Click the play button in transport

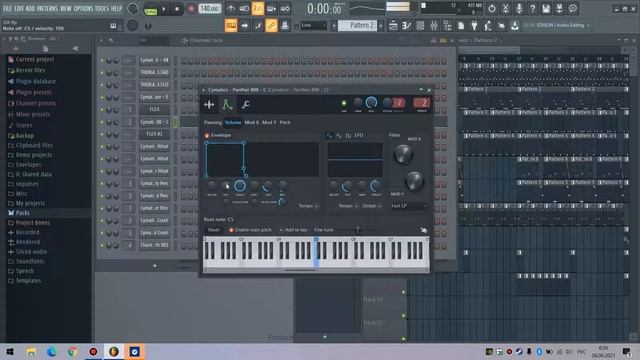point(164,9)
